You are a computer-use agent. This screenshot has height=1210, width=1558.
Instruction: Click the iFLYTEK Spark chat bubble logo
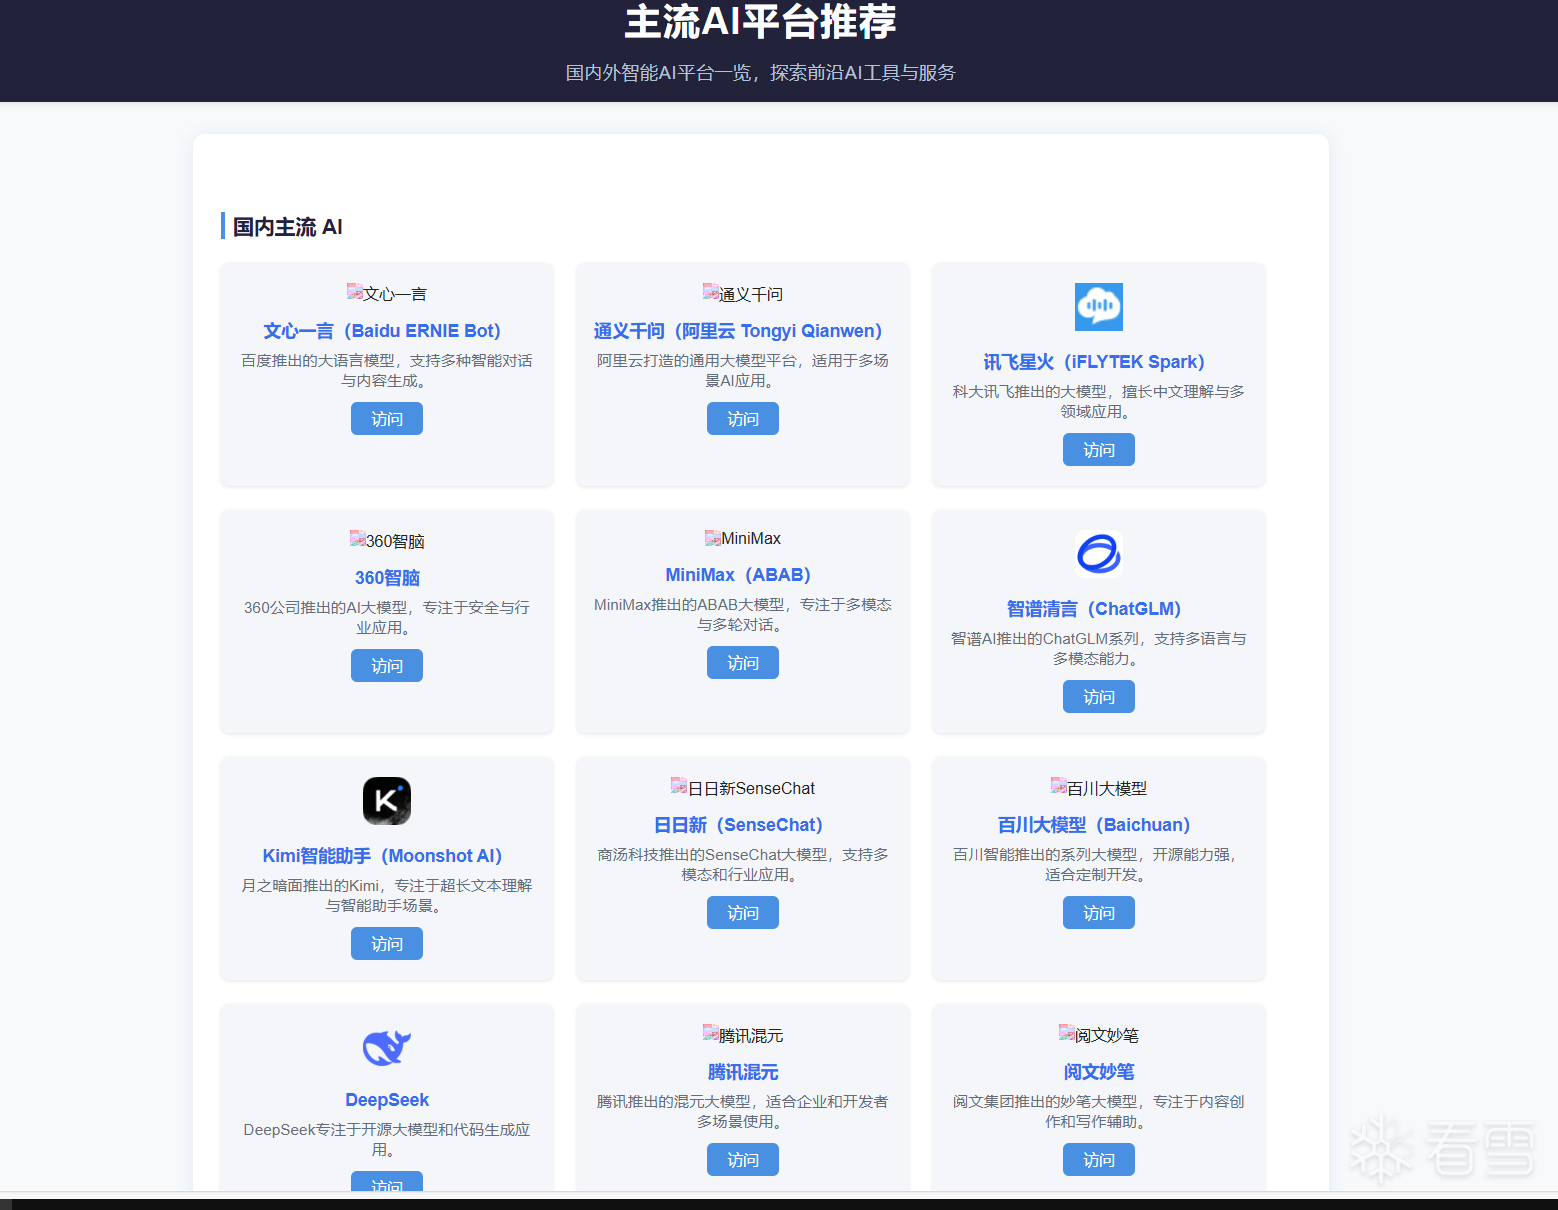pos(1098,307)
